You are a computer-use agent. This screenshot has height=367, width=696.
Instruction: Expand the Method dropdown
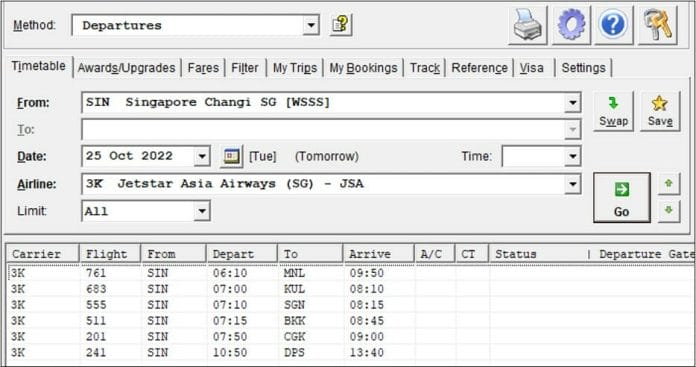tap(311, 25)
